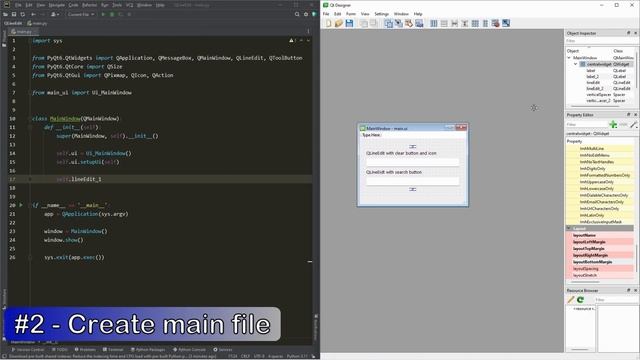Screen dimensions: 640x360
Task: Open Qt Designer Form menu
Action: click(351, 14)
